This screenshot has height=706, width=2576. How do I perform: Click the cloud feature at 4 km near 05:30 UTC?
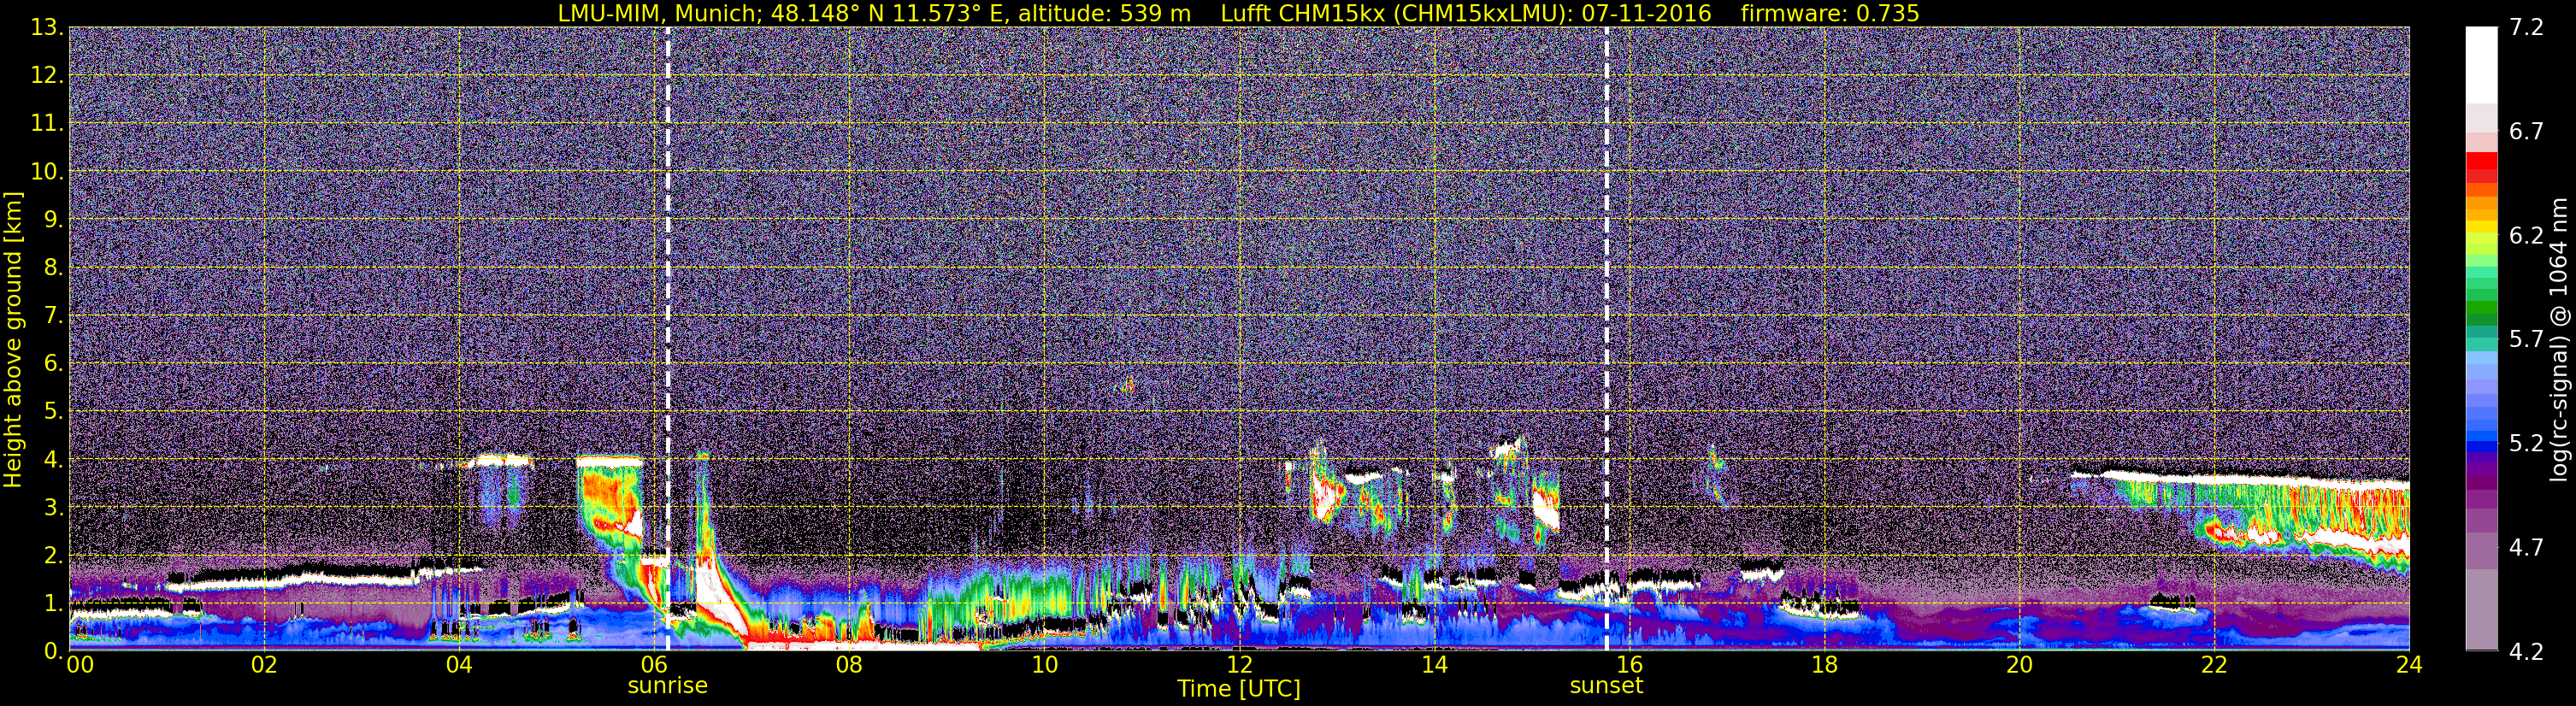tap(609, 461)
